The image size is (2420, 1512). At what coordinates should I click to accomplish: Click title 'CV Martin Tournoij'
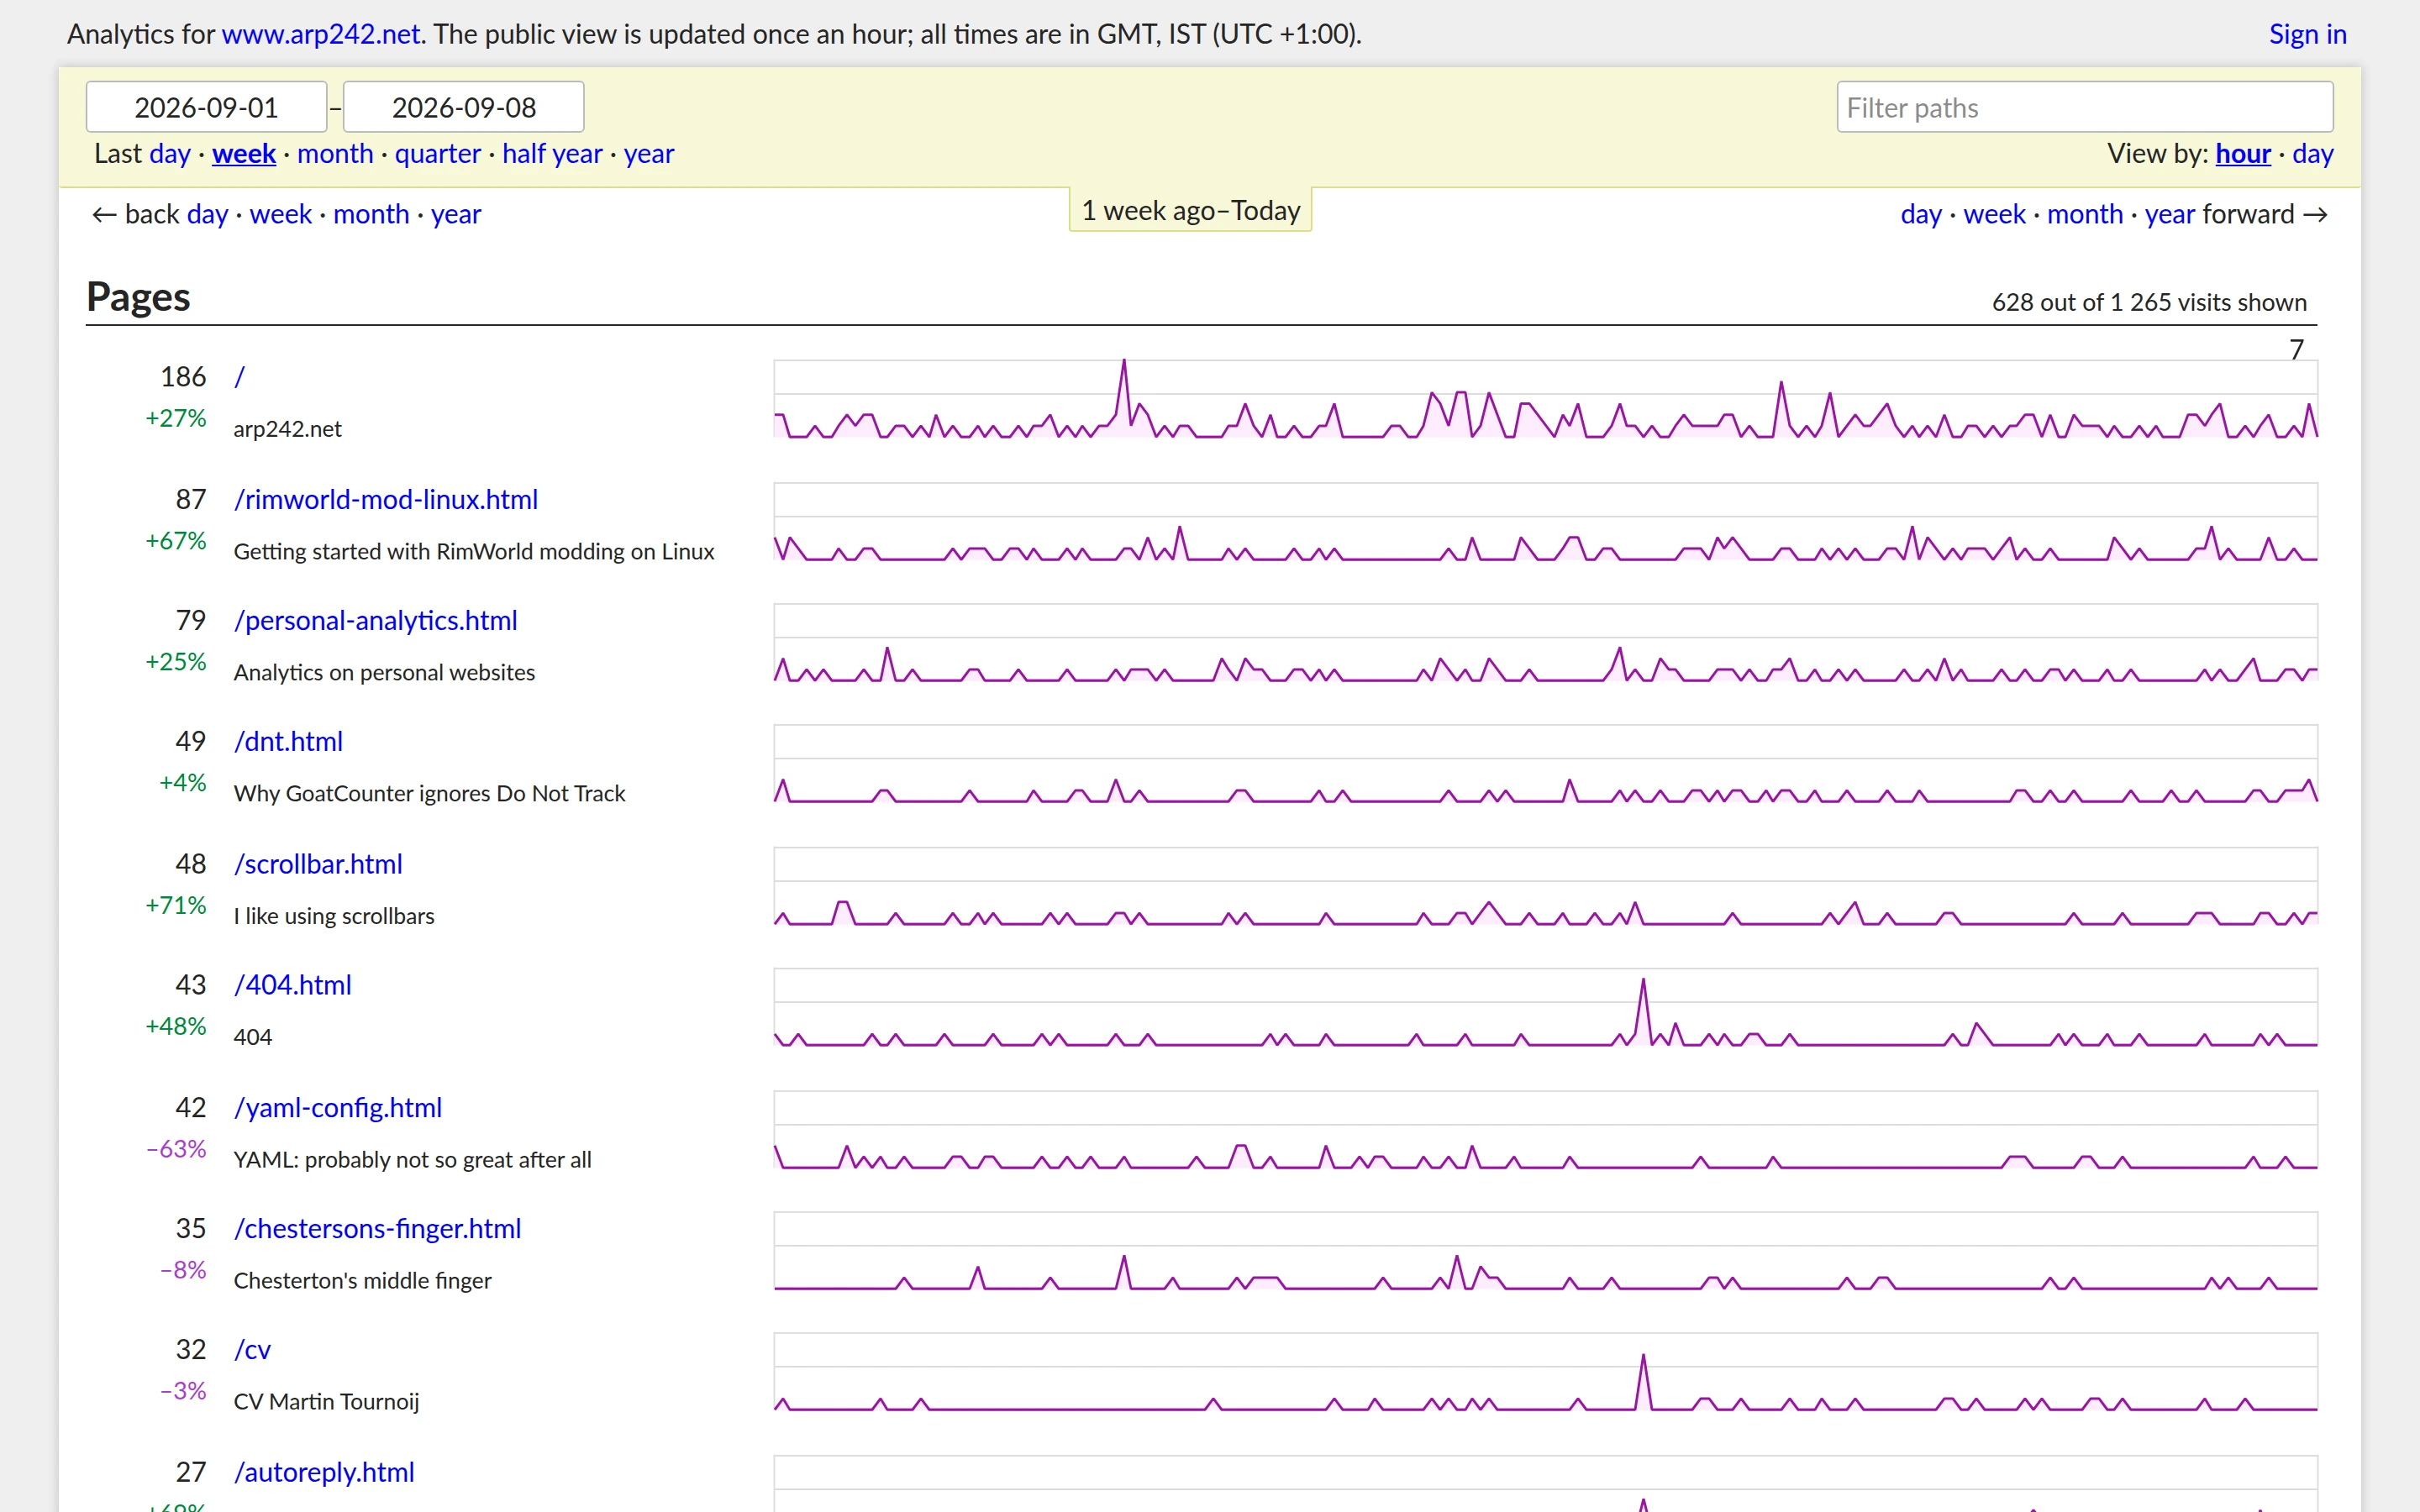tap(326, 1402)
